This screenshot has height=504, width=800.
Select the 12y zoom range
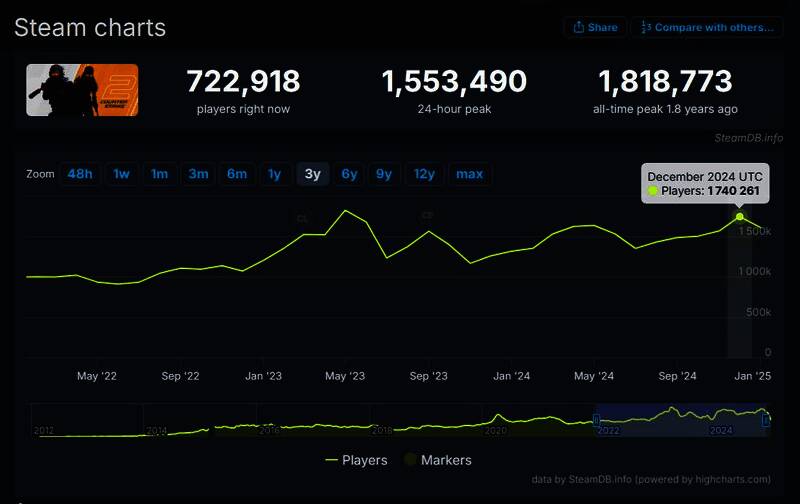[424, 174]
